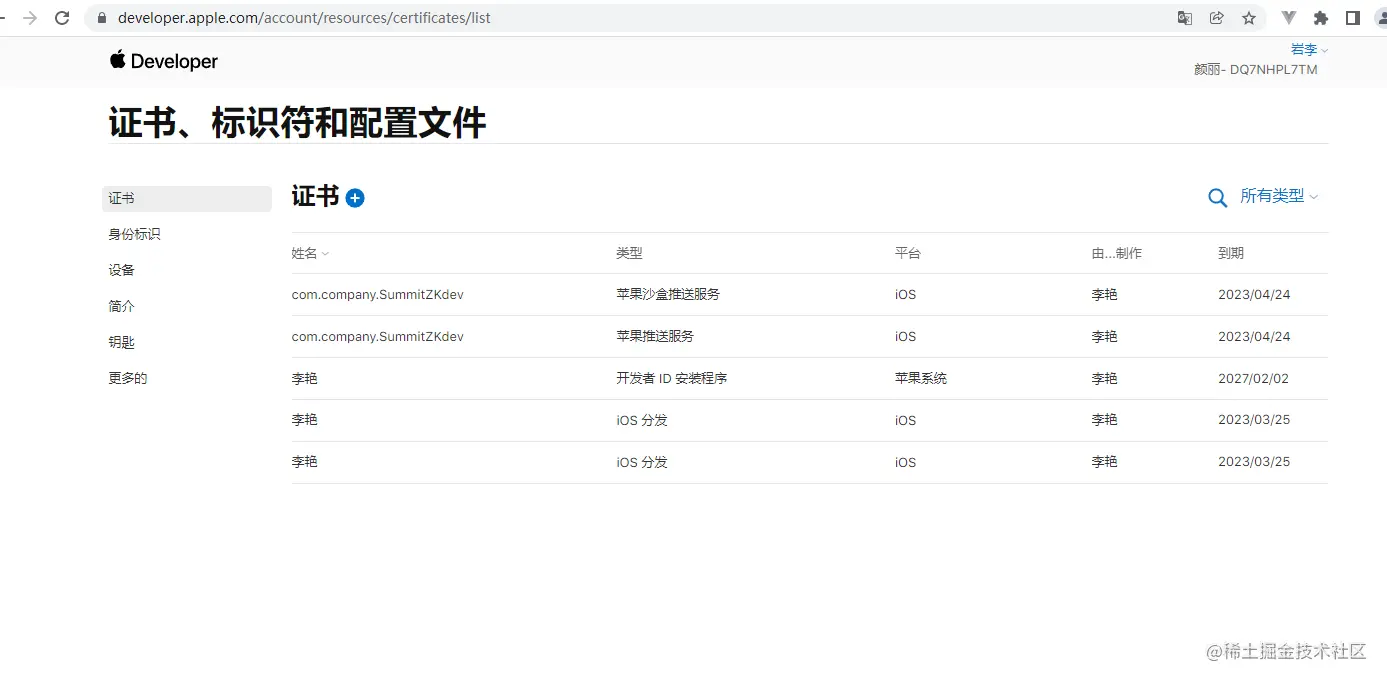The image size is (1387, 682).
Task: Open the certificate search magnifier
Action: click(x=1217, y=197)
